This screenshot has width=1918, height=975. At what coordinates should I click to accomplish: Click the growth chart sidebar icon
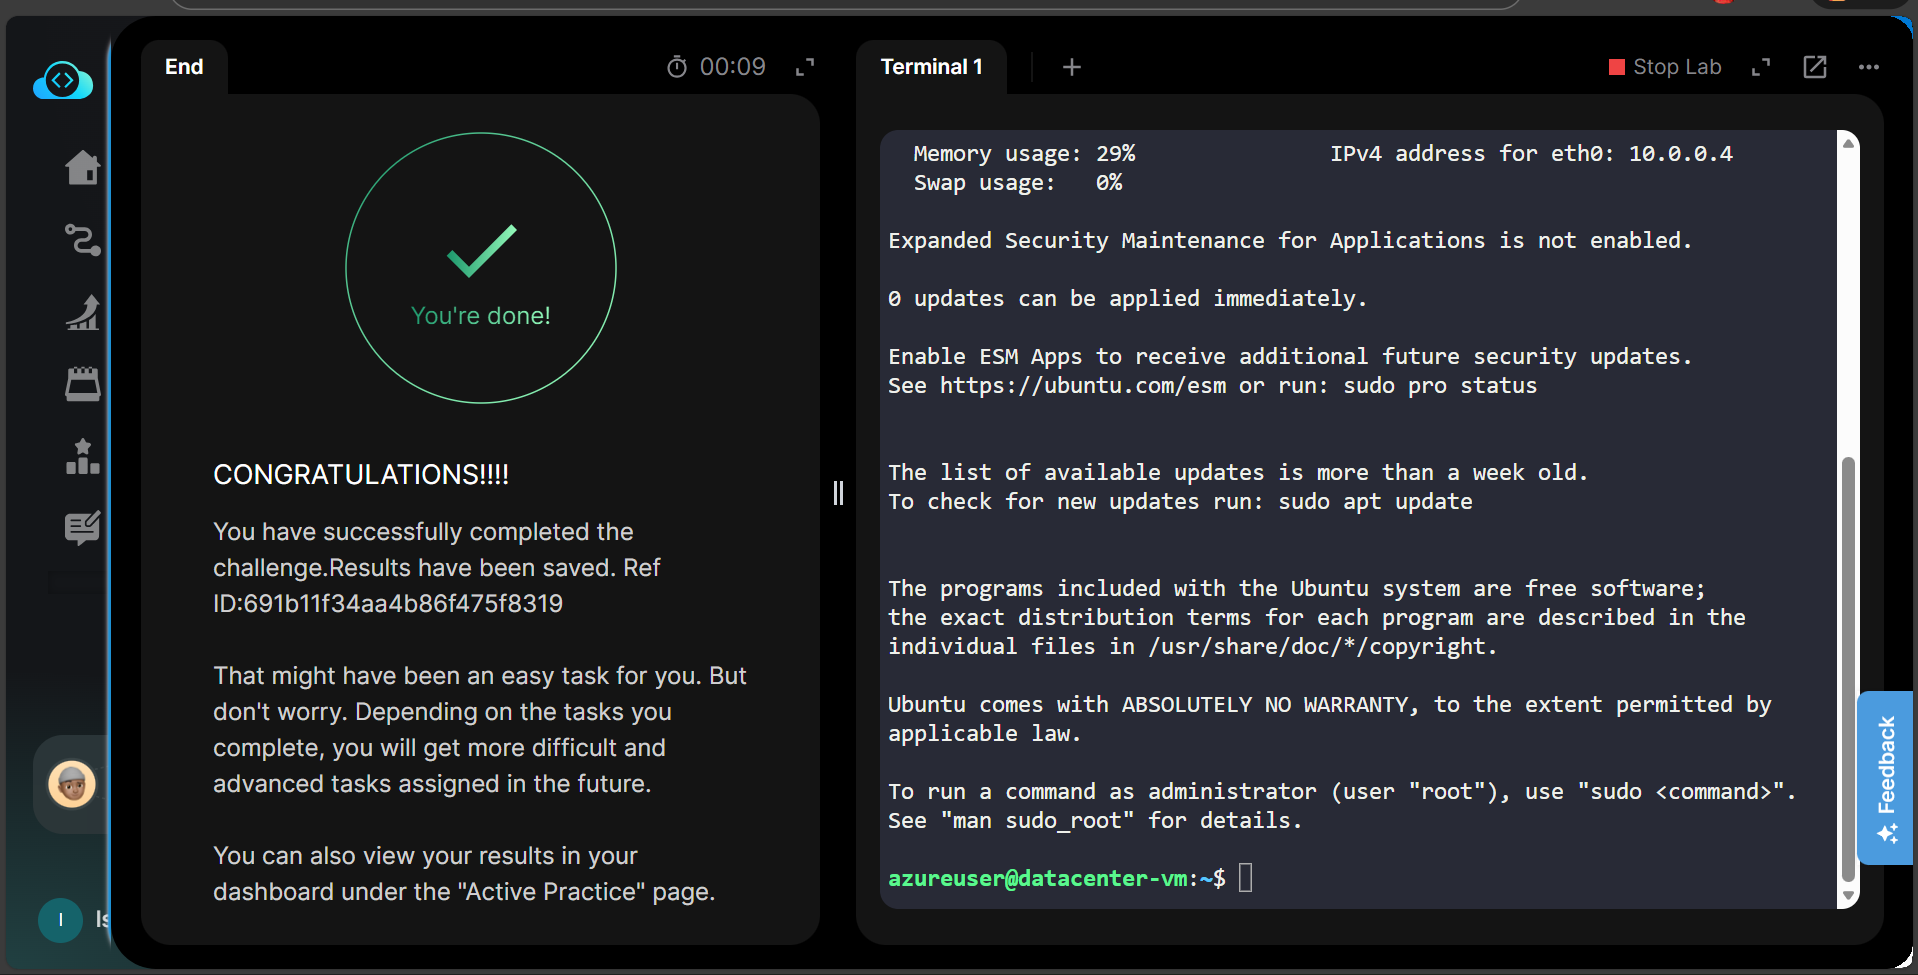[82, 312]
